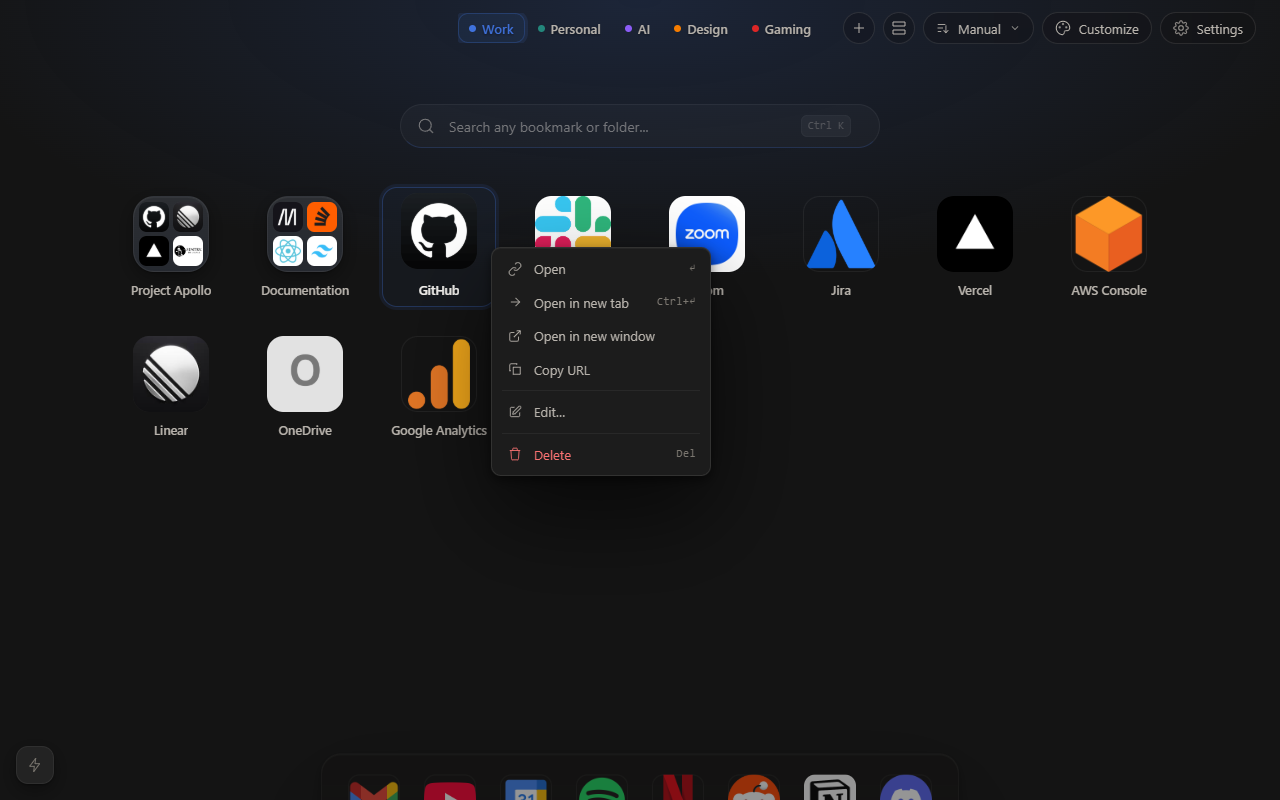Viewport: 1280px width, 800px height.
Task: Switch to the Design tab
Action: point(701,28)
